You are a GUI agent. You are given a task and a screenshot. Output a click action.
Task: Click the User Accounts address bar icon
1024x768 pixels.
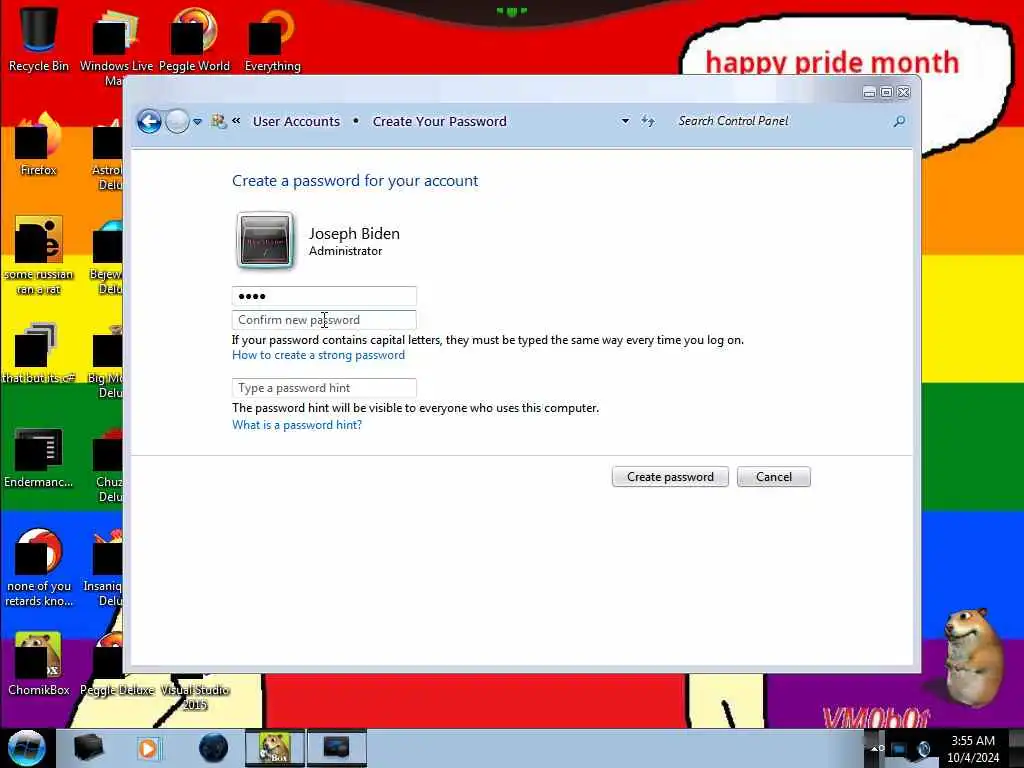(x=219, y=121)
